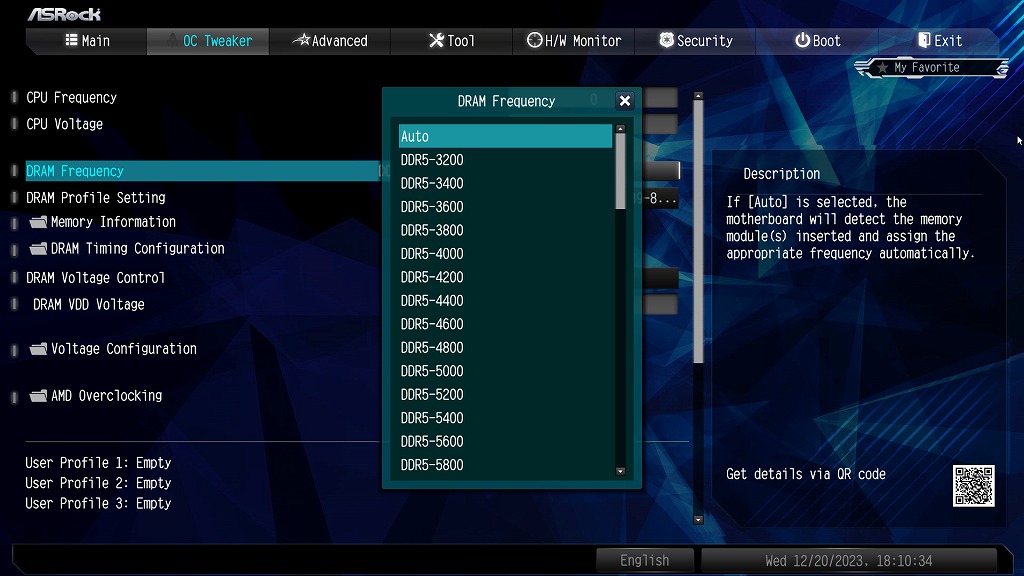The width and height of the screenshot is (1024, 576).
Task: Click the QR code image
Action: pos(973,486)
